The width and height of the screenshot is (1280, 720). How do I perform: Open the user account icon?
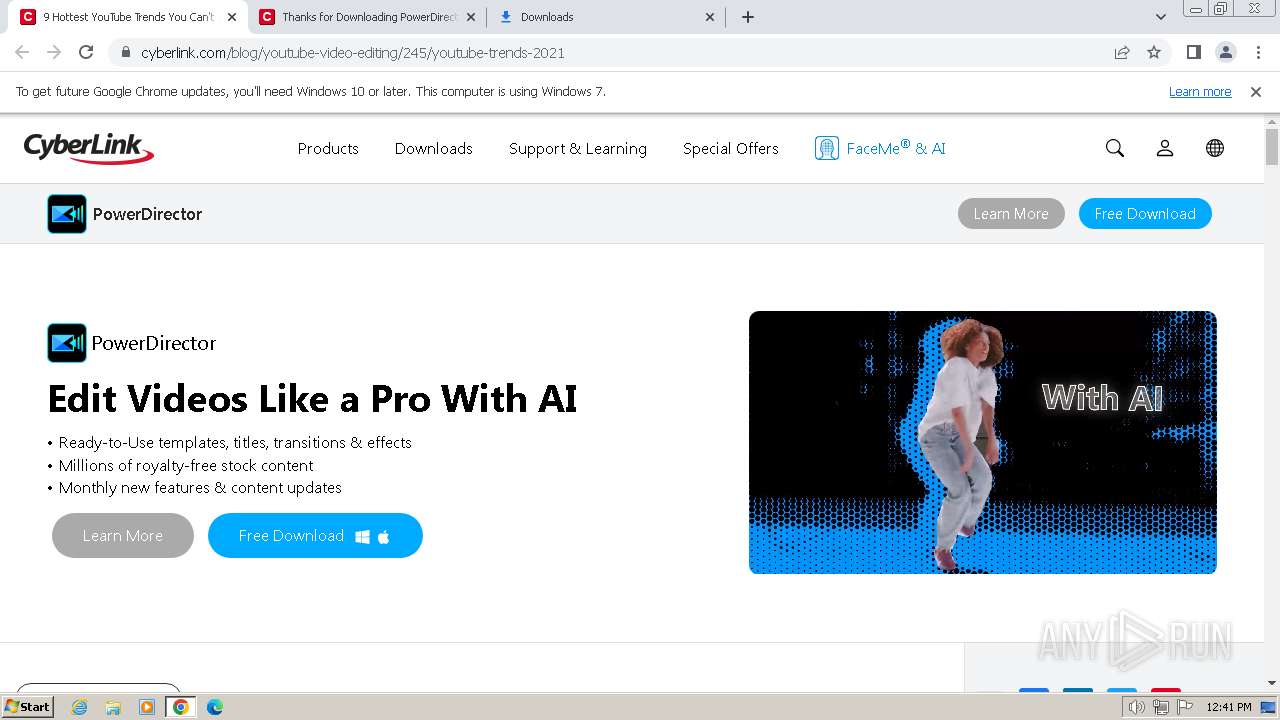pos(1165,148)
